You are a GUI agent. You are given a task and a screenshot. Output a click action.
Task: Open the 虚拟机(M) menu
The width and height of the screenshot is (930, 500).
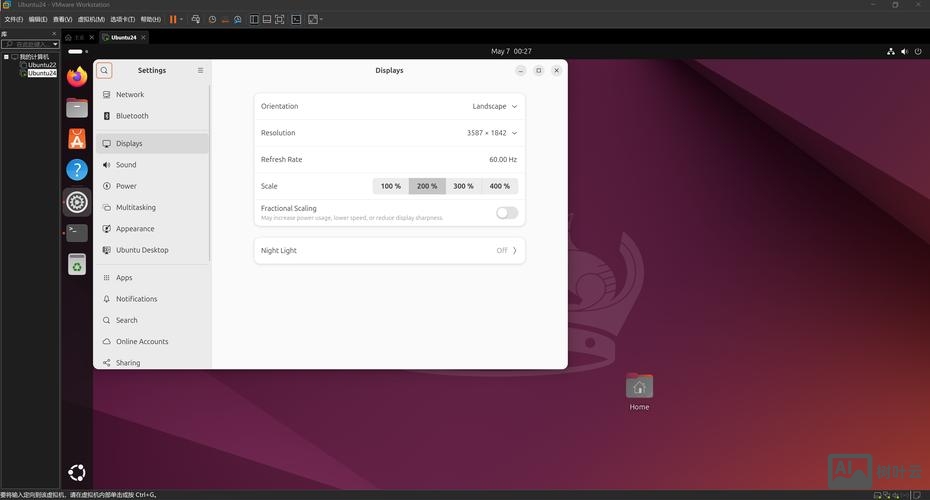point(91,20)
